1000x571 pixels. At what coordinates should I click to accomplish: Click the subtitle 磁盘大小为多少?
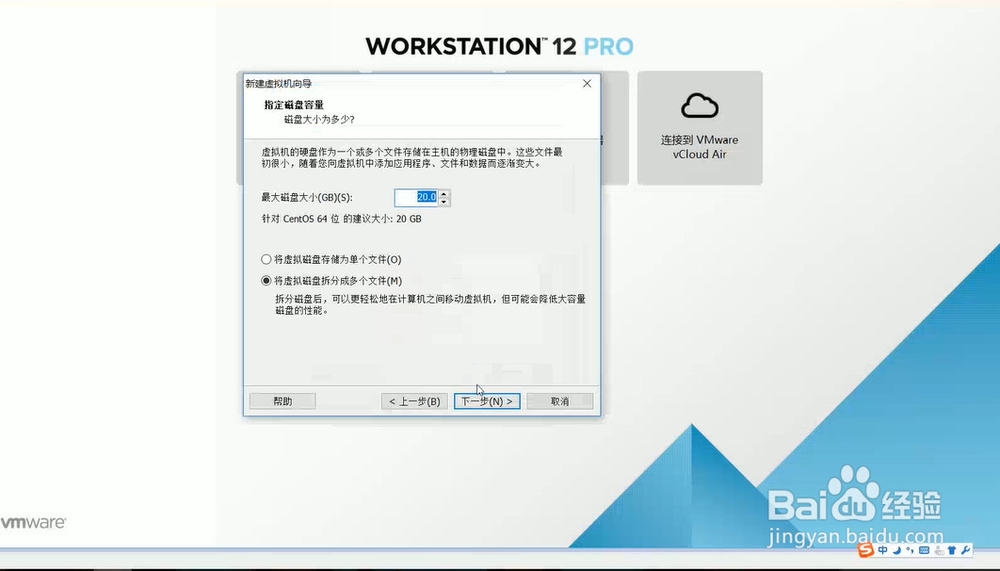(319, 119)
